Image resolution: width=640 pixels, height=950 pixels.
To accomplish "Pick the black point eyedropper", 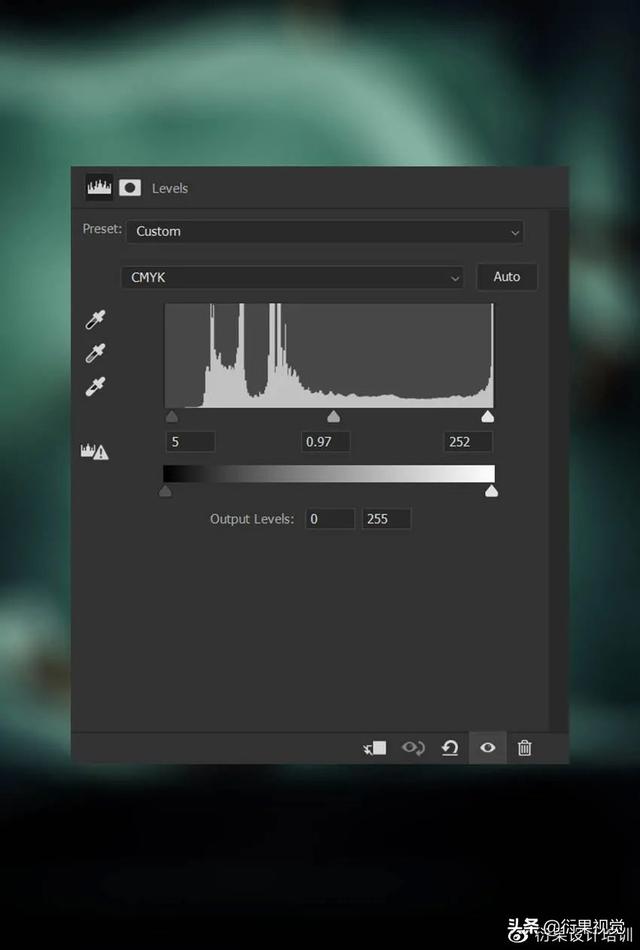I will 95,320.
